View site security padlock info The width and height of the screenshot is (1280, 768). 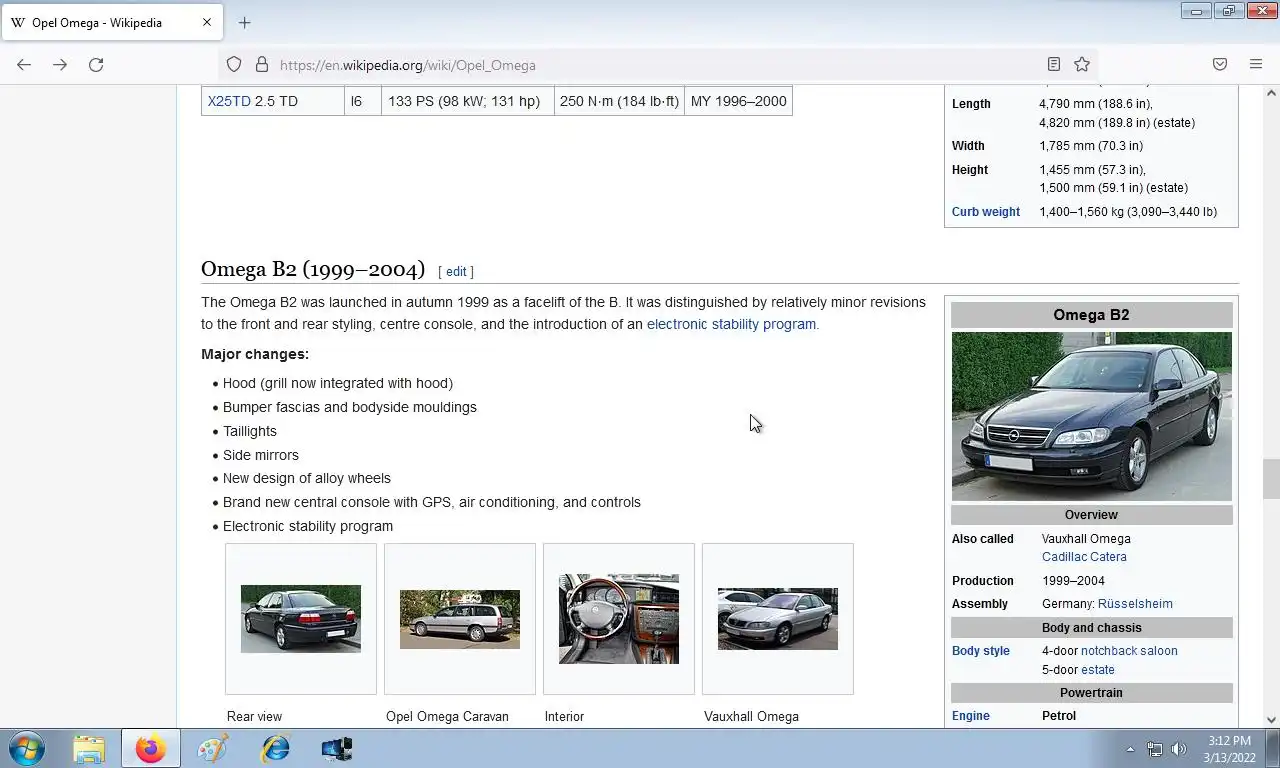tap(262, 64)
